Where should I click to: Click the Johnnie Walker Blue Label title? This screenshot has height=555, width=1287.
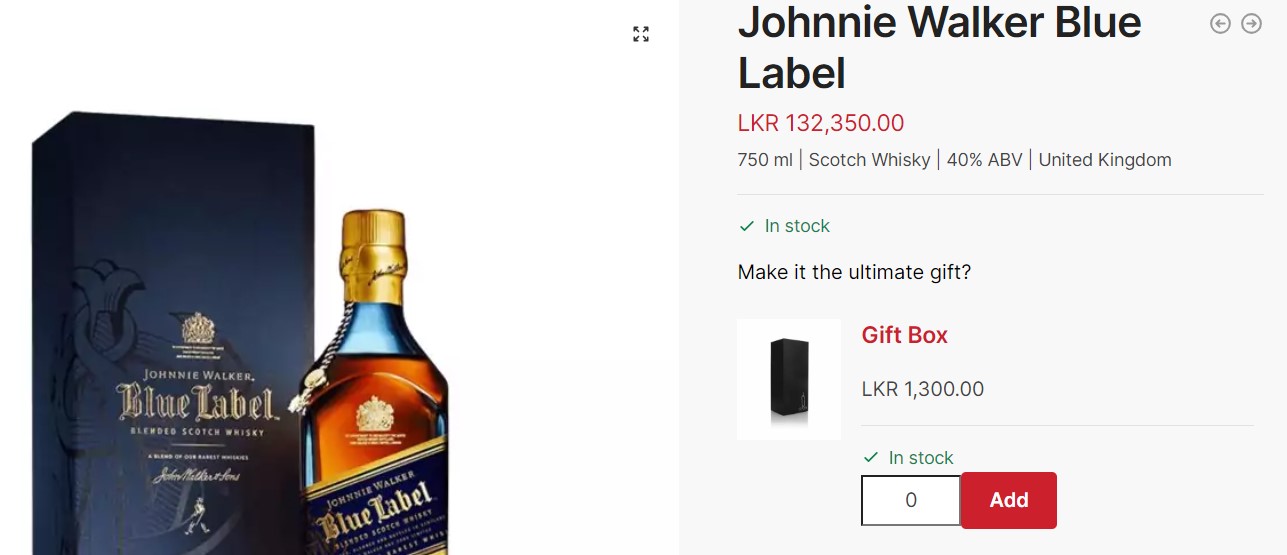(939, 47)
